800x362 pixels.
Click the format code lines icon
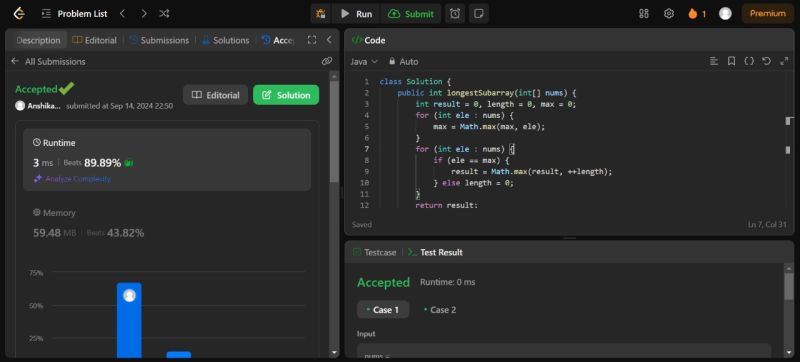click(x=714, y=61)
